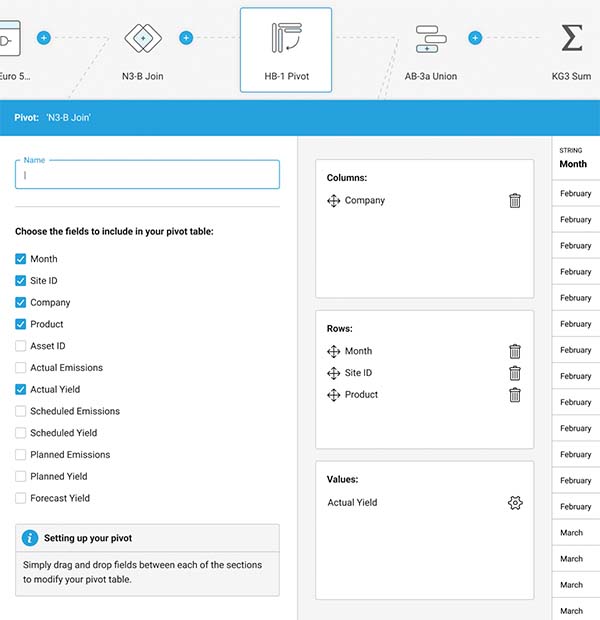Image resolution: width=600 pixels, height=620 pixels.
Task: Remove Product from Rows with trash icon
Action: coord(515,395)
